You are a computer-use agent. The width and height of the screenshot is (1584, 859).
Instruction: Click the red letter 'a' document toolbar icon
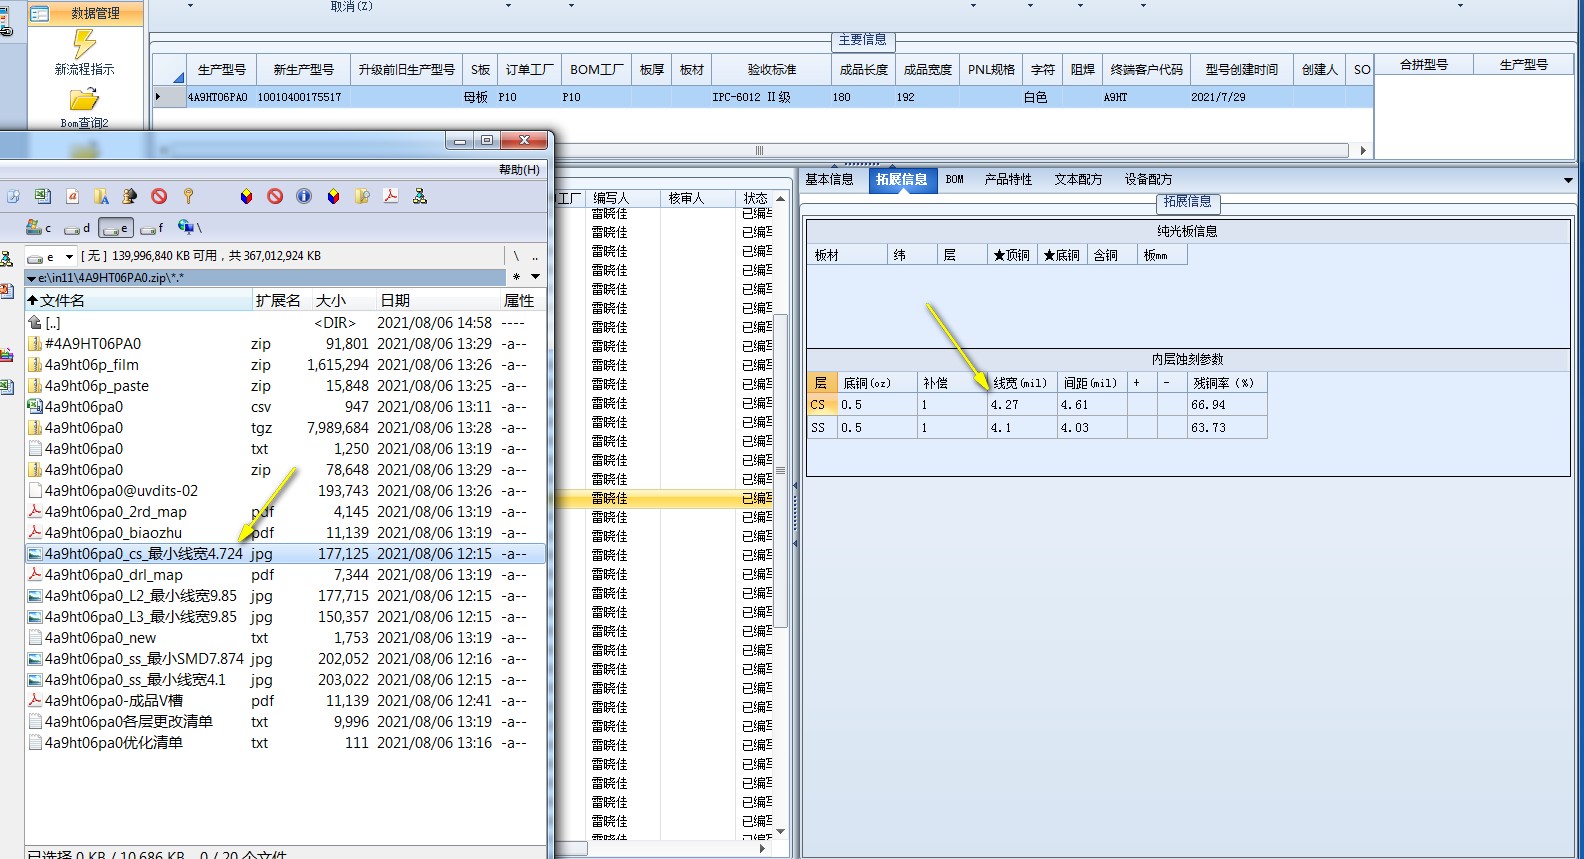(72, 196)
